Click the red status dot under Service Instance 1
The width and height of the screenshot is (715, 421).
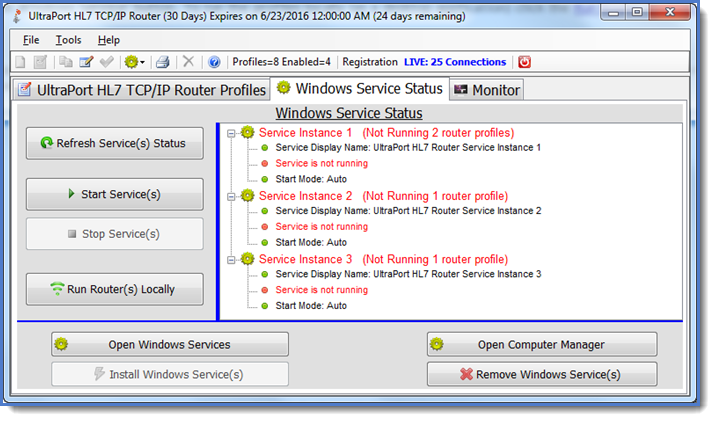pos(264,163)
